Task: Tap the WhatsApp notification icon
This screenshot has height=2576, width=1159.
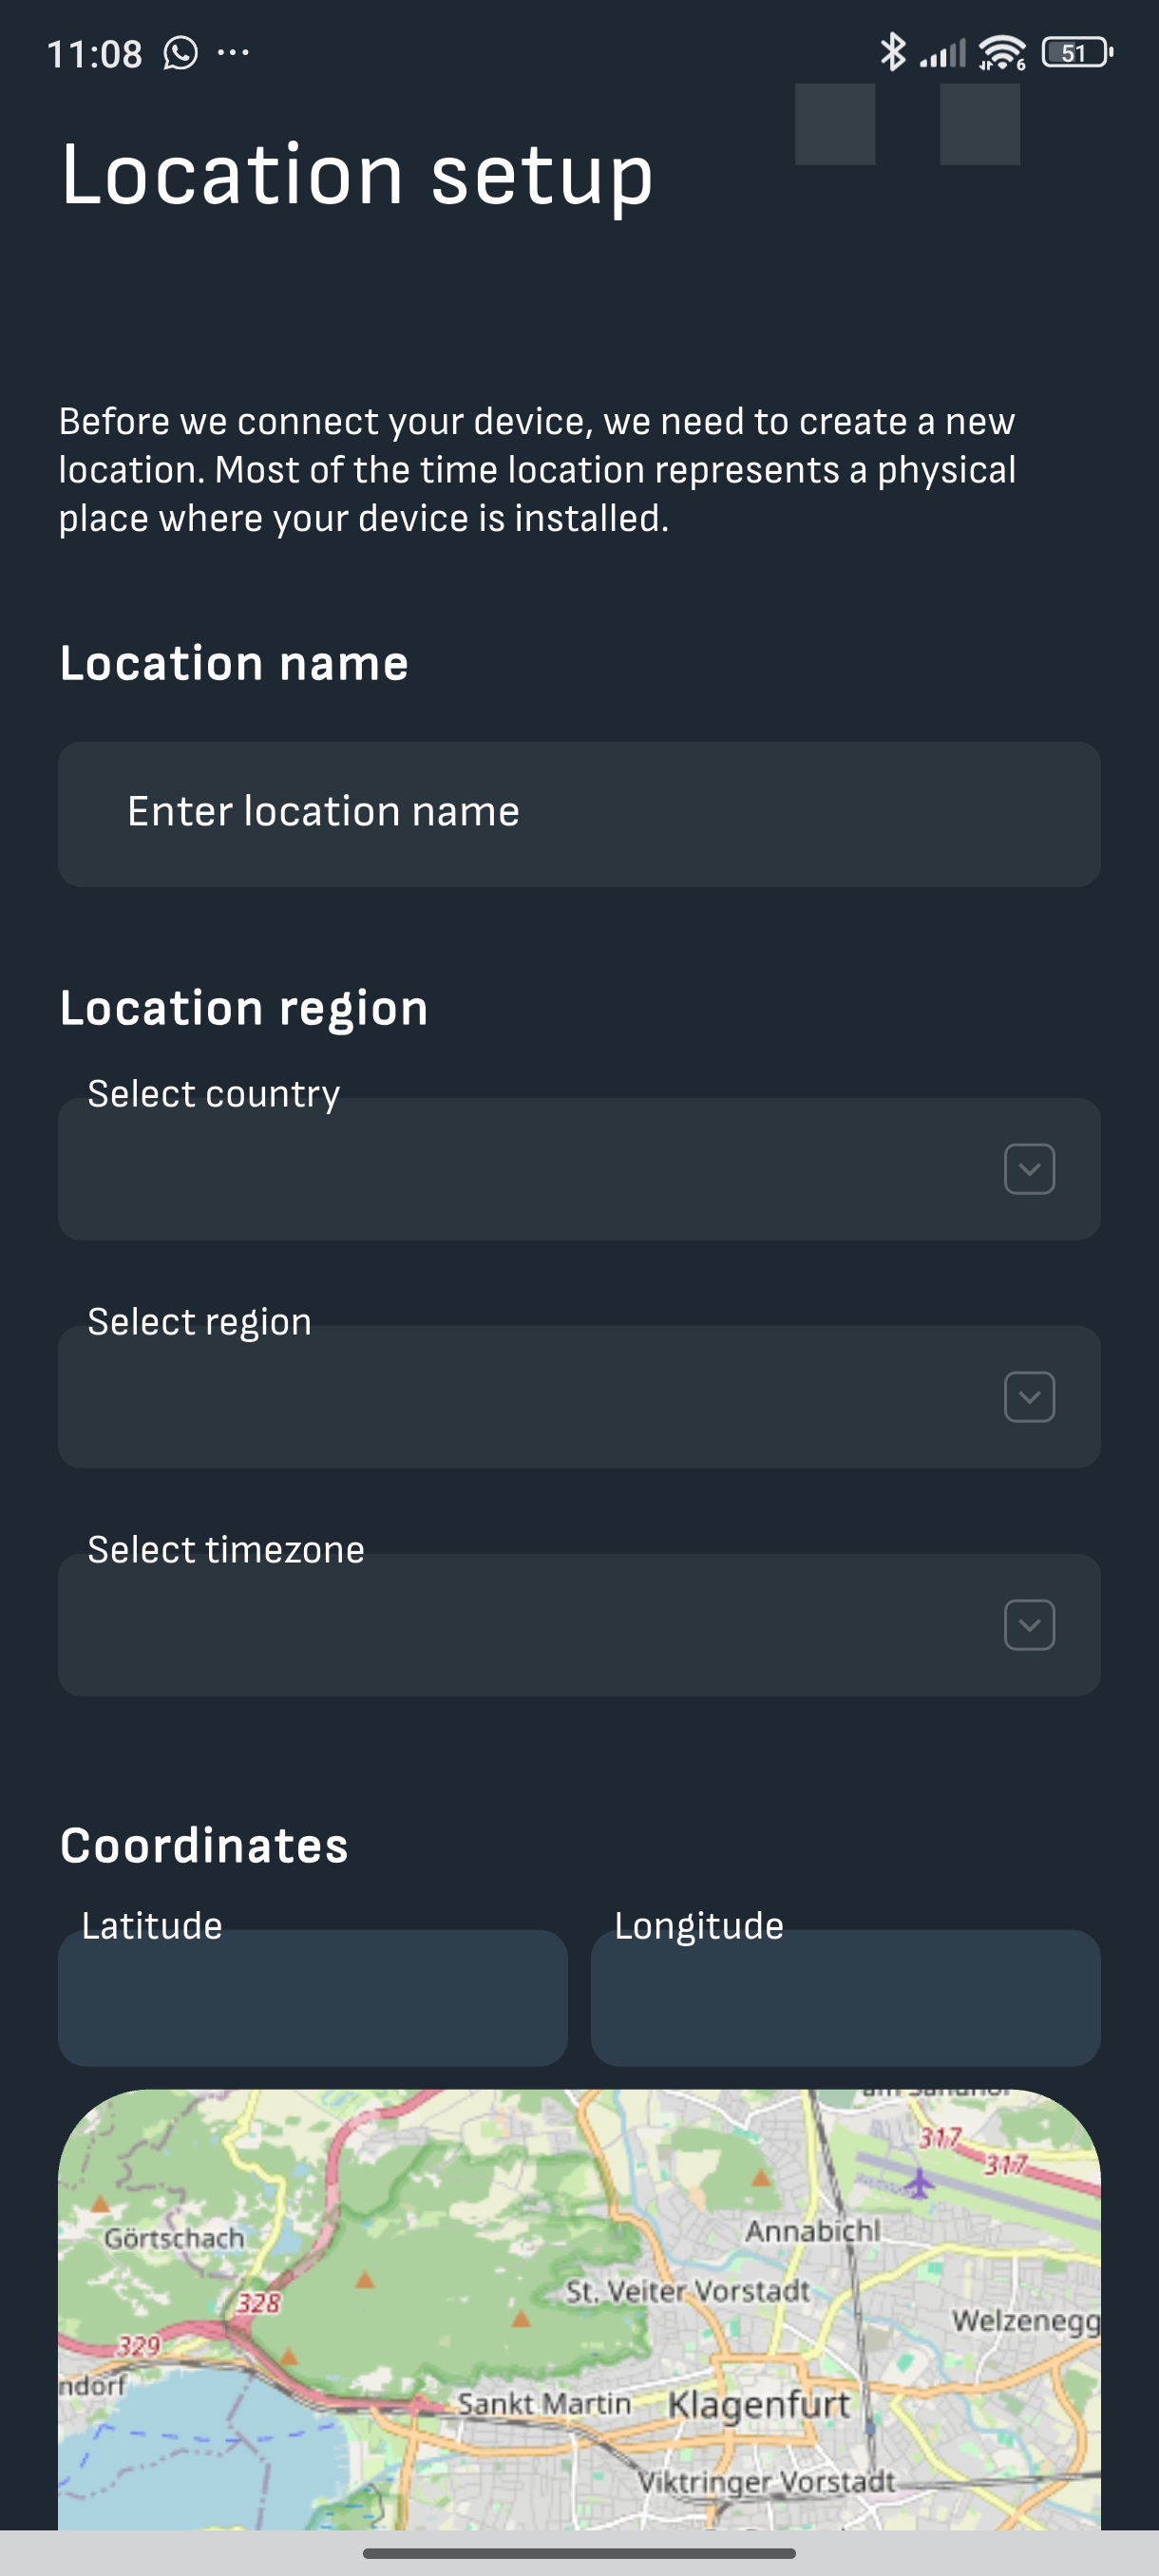Action: (x=181, y=53)
